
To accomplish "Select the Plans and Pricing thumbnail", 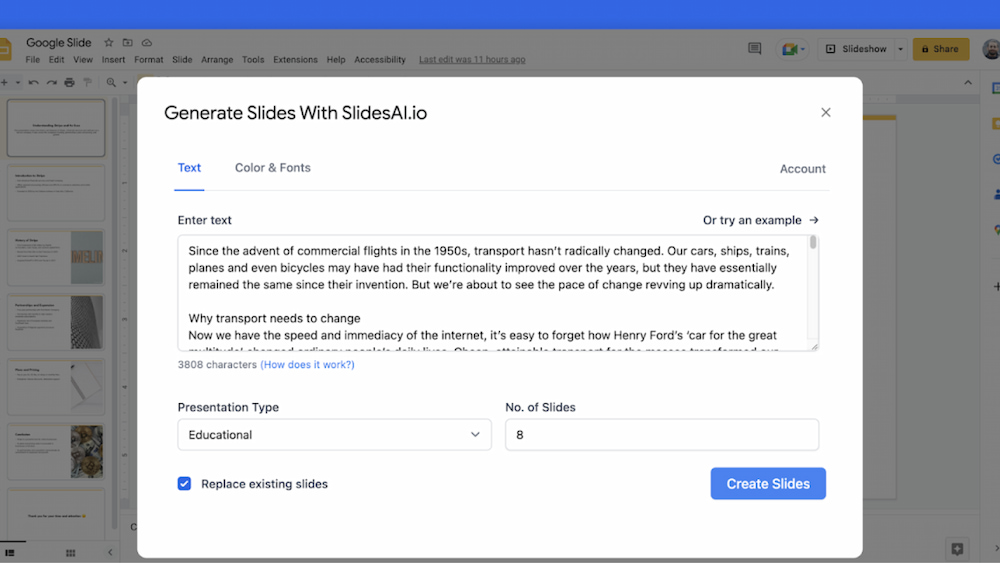I will 56,387.
